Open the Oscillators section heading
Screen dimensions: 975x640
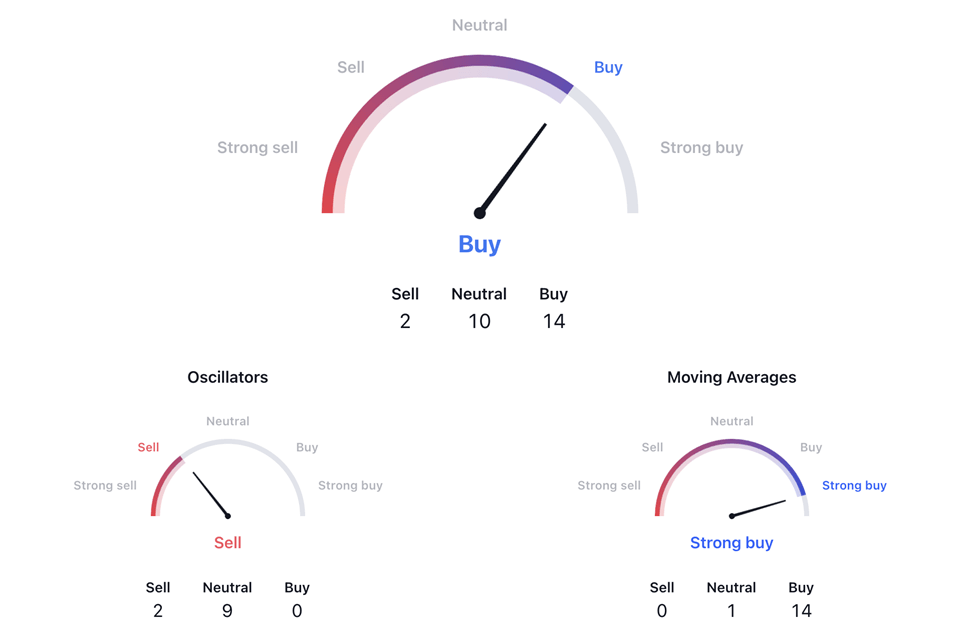tap(228, 377)
